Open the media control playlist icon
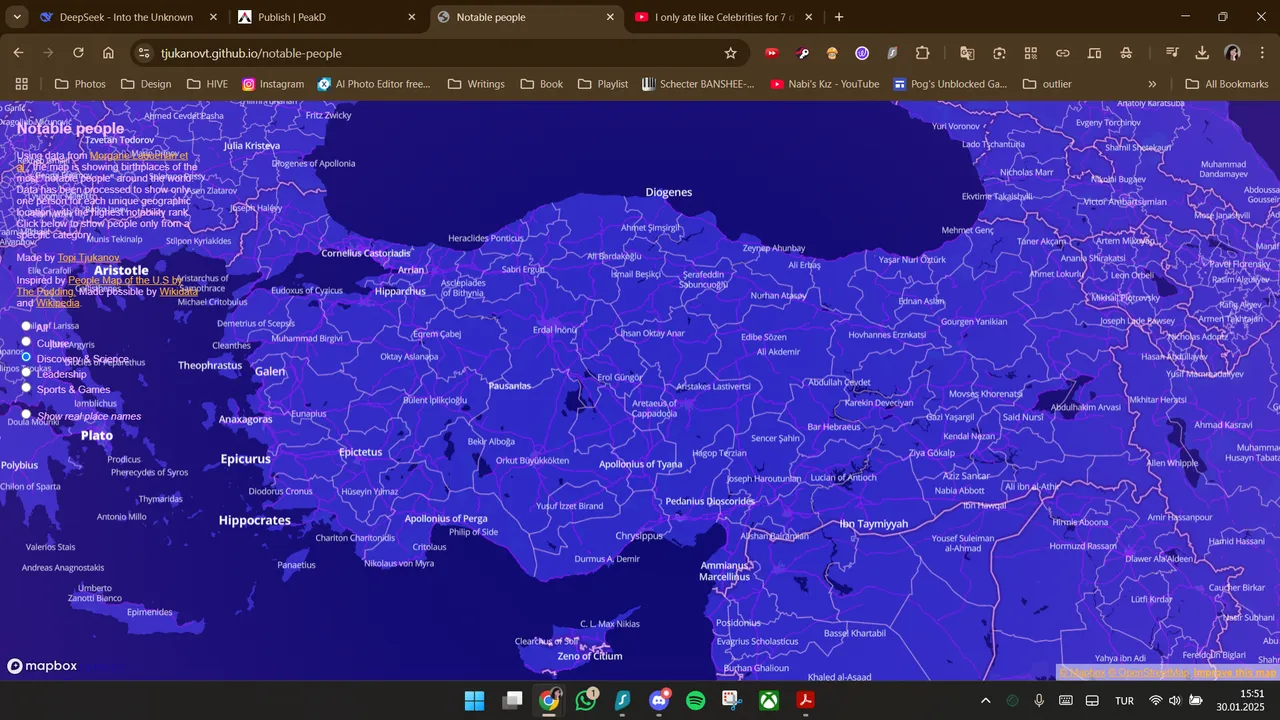The image size is (1280, 720). [1172, 53]
